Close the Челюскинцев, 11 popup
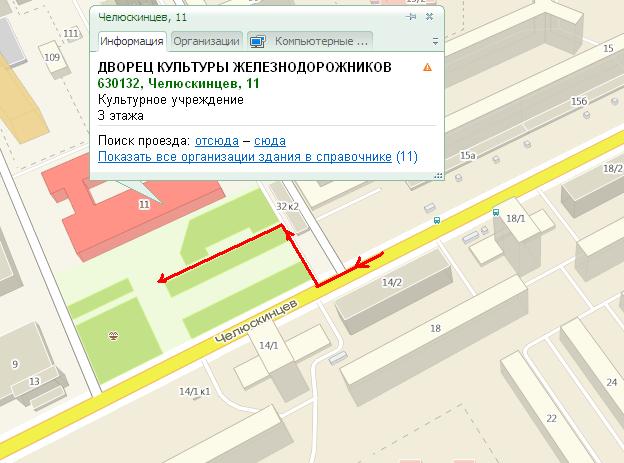This screenshot has width=624, height=463. (x=429, y=17)
